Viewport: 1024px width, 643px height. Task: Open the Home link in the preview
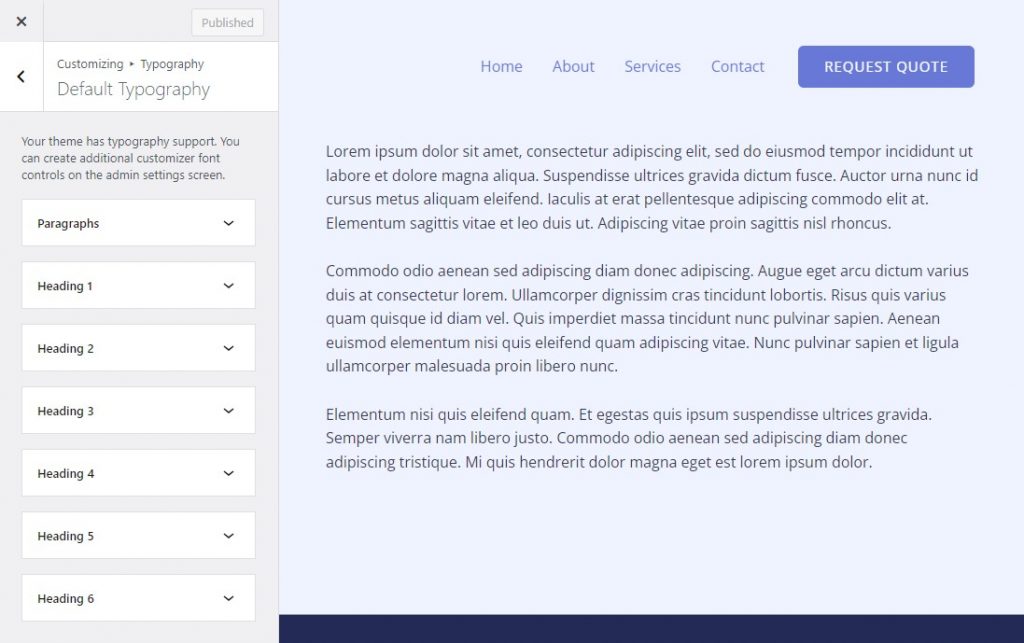pyautogui.click(x=501, y=66)
